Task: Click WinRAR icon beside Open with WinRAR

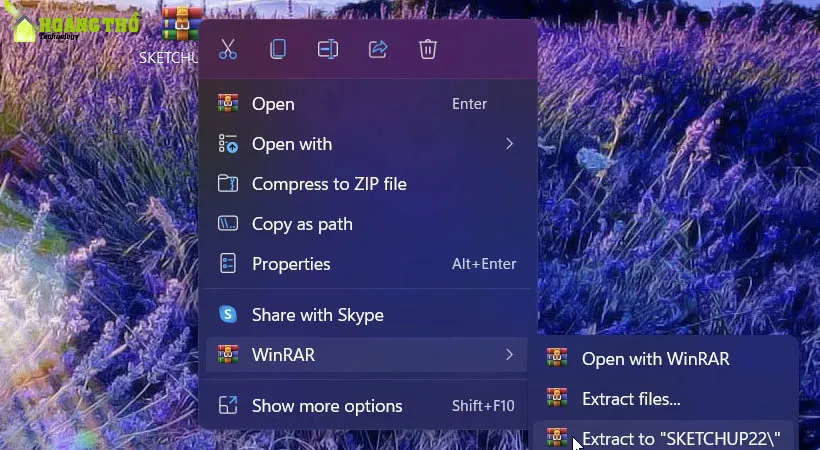Action: (557, 357)
